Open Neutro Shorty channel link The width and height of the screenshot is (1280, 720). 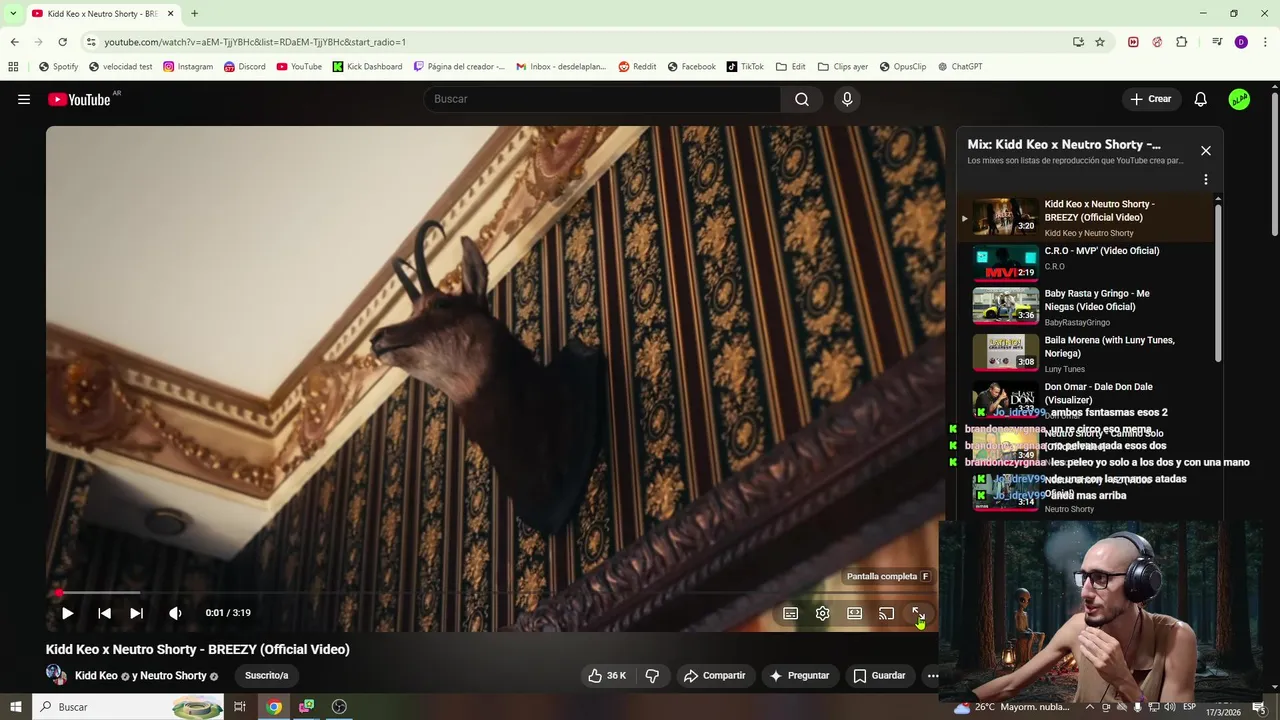pyautogui.click(x=173, y=676)
